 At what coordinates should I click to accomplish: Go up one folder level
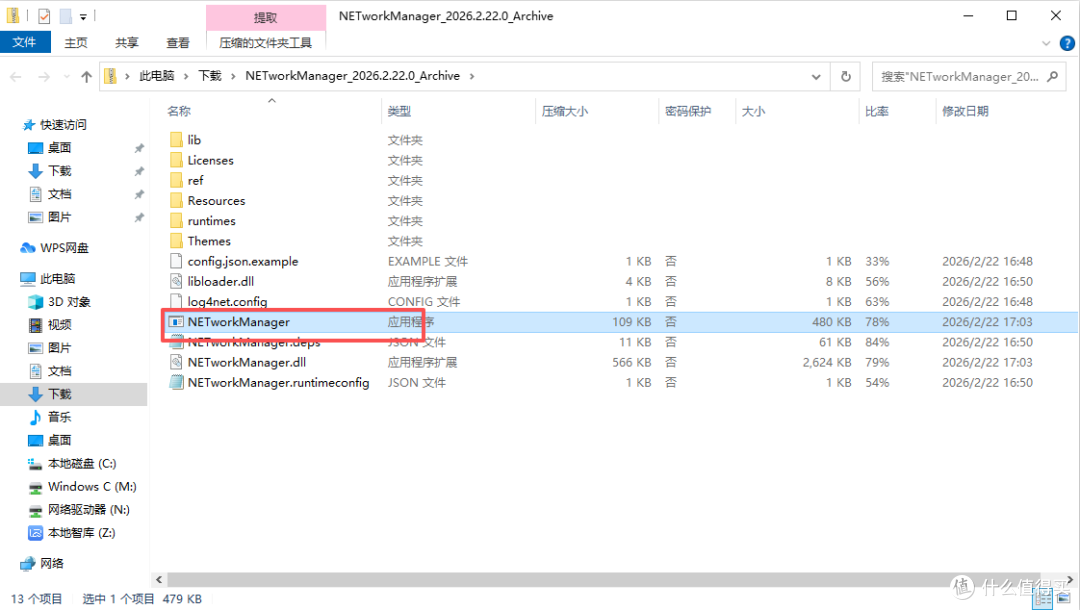pos(86,76)
